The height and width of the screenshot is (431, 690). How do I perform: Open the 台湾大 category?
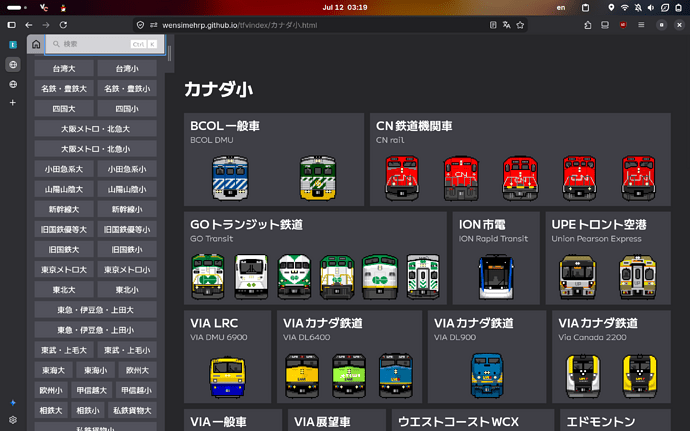64,69
